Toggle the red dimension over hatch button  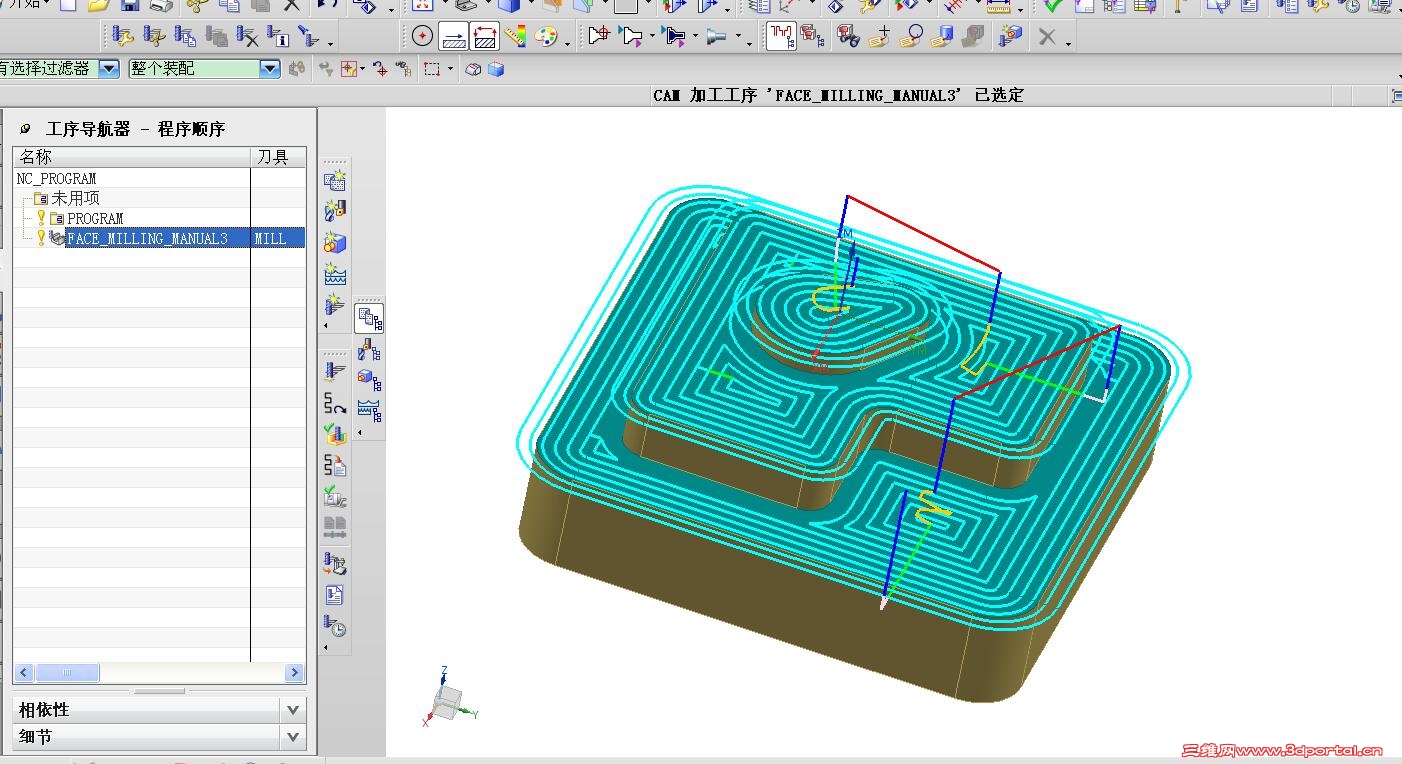485,37
